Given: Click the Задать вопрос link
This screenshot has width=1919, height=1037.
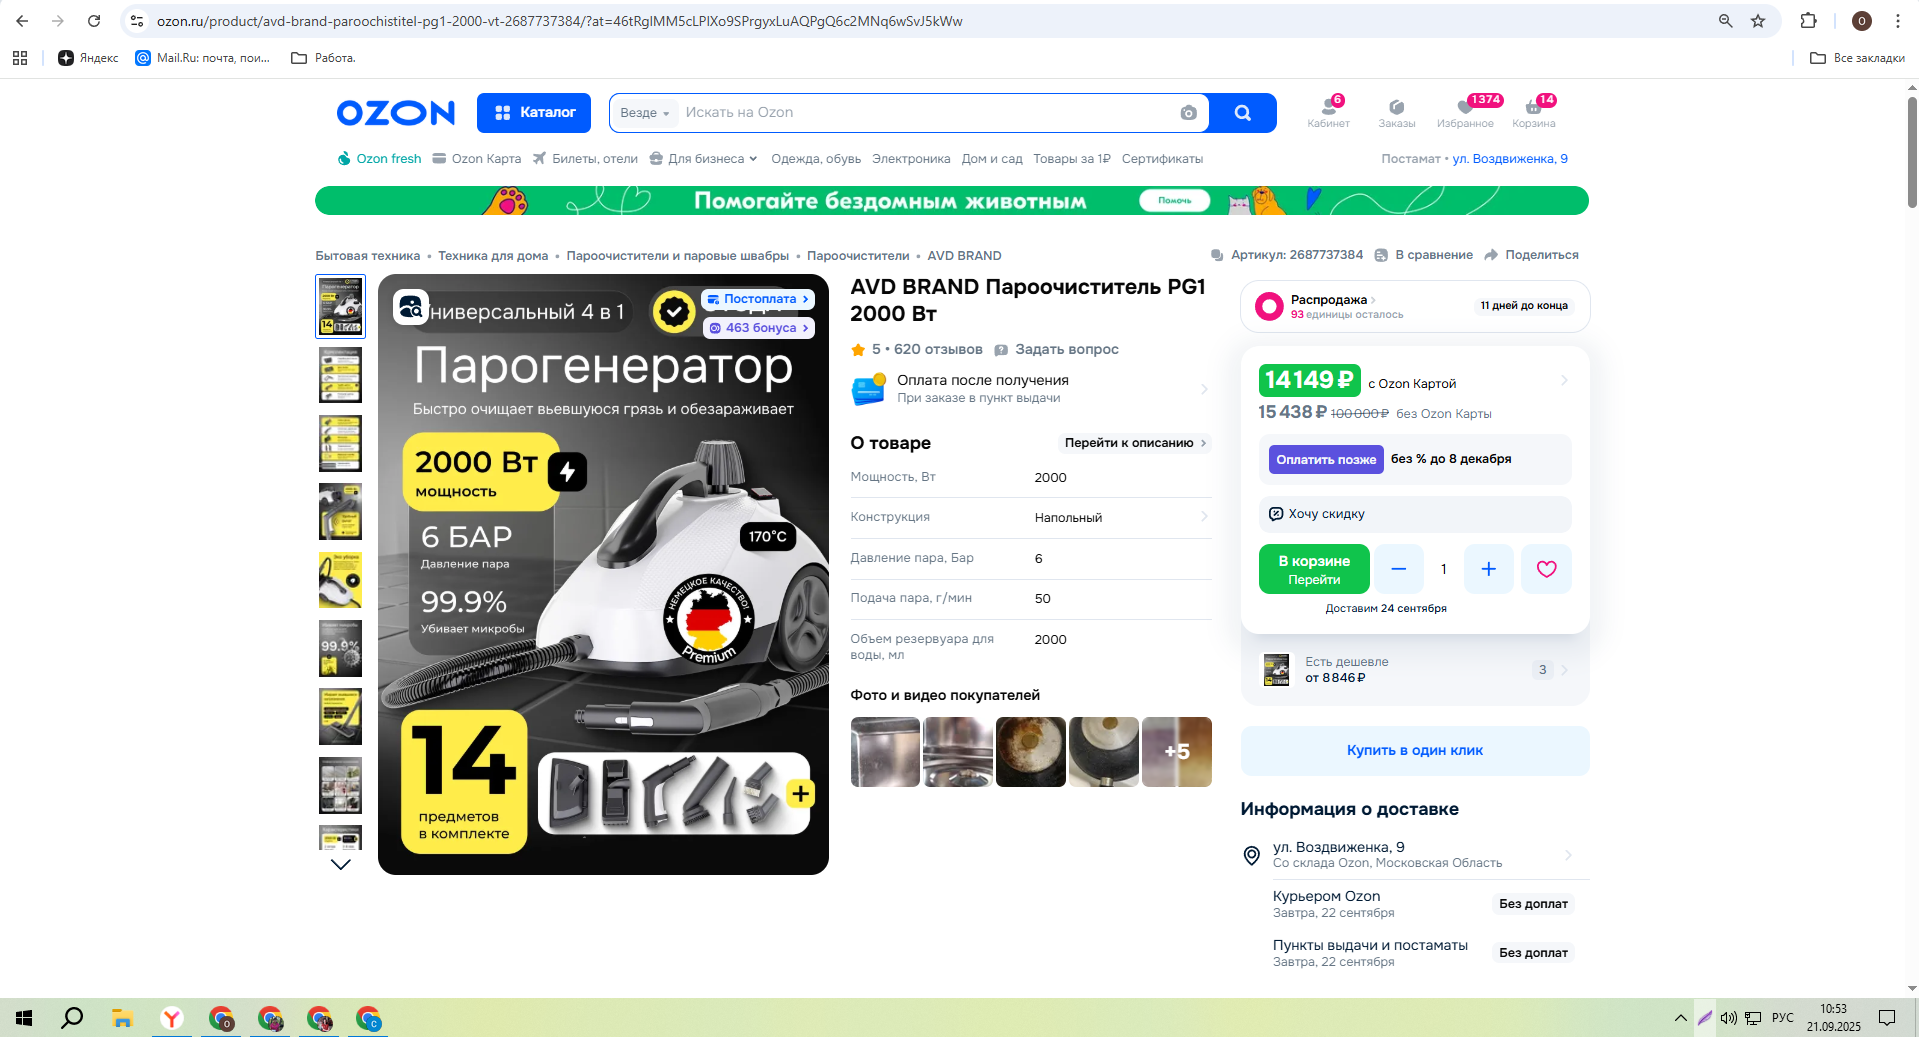Looking at the screenshot, I should coord(1056,350).
